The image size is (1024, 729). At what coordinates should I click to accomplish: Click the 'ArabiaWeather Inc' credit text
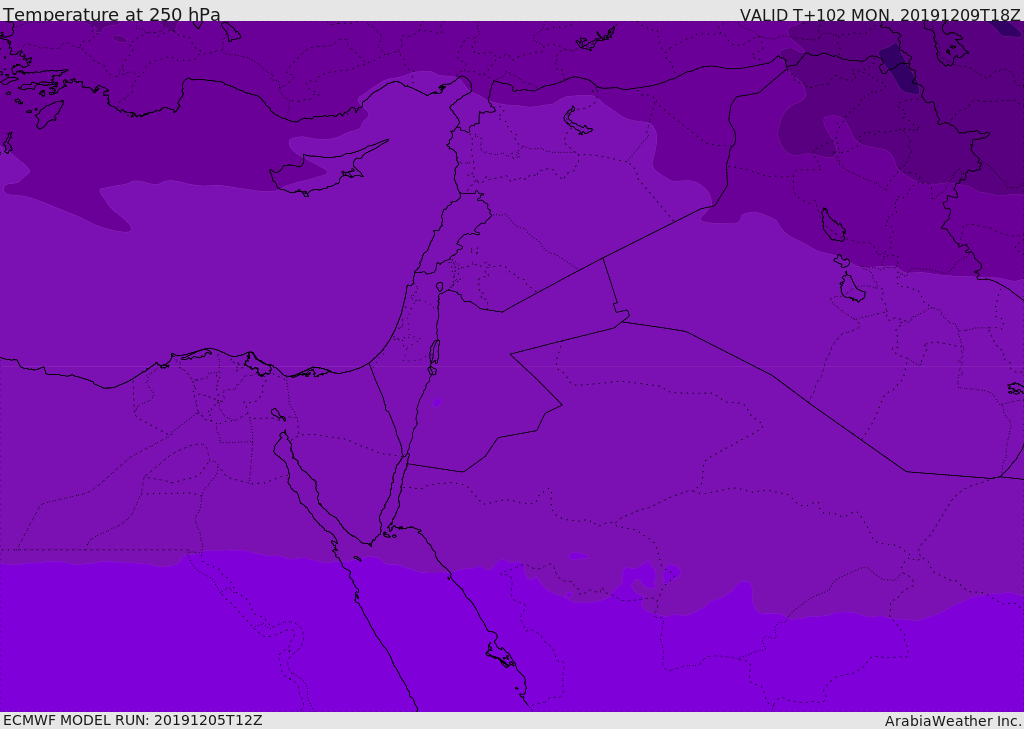952,721
